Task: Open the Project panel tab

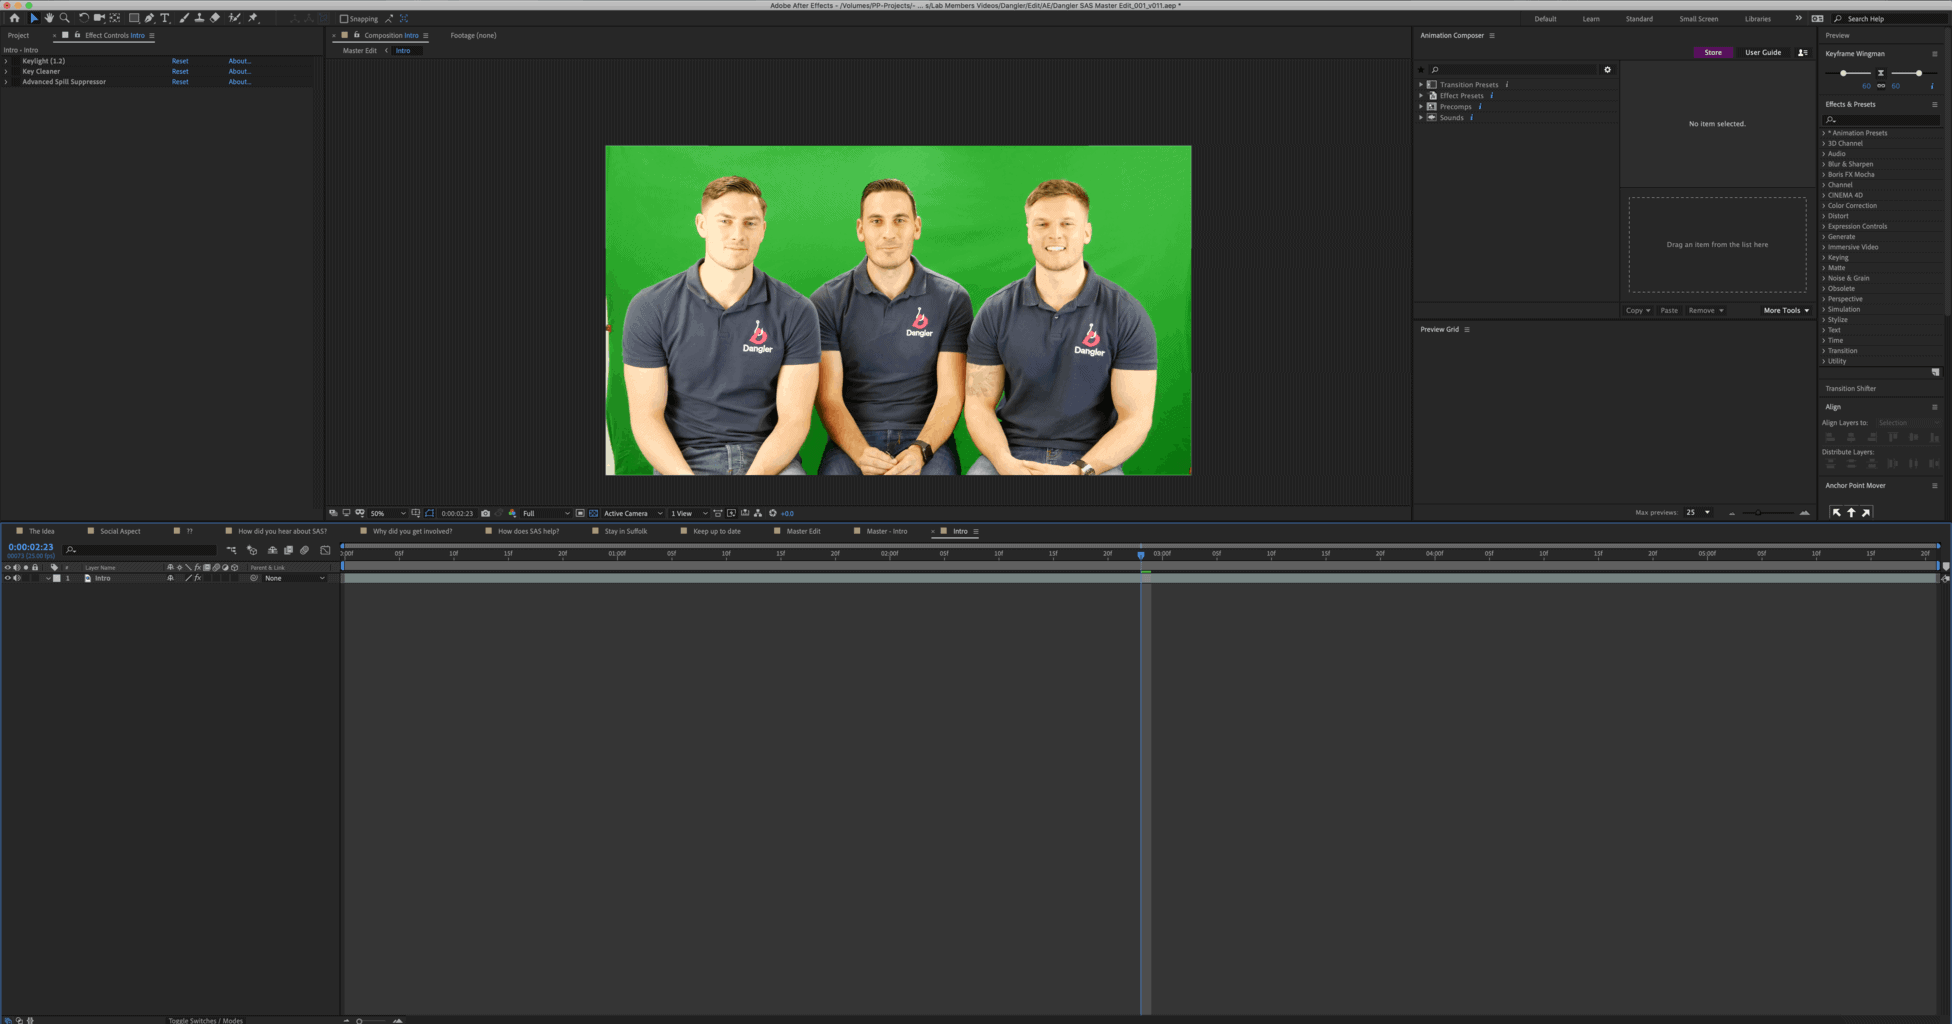Action: point(18,35)
